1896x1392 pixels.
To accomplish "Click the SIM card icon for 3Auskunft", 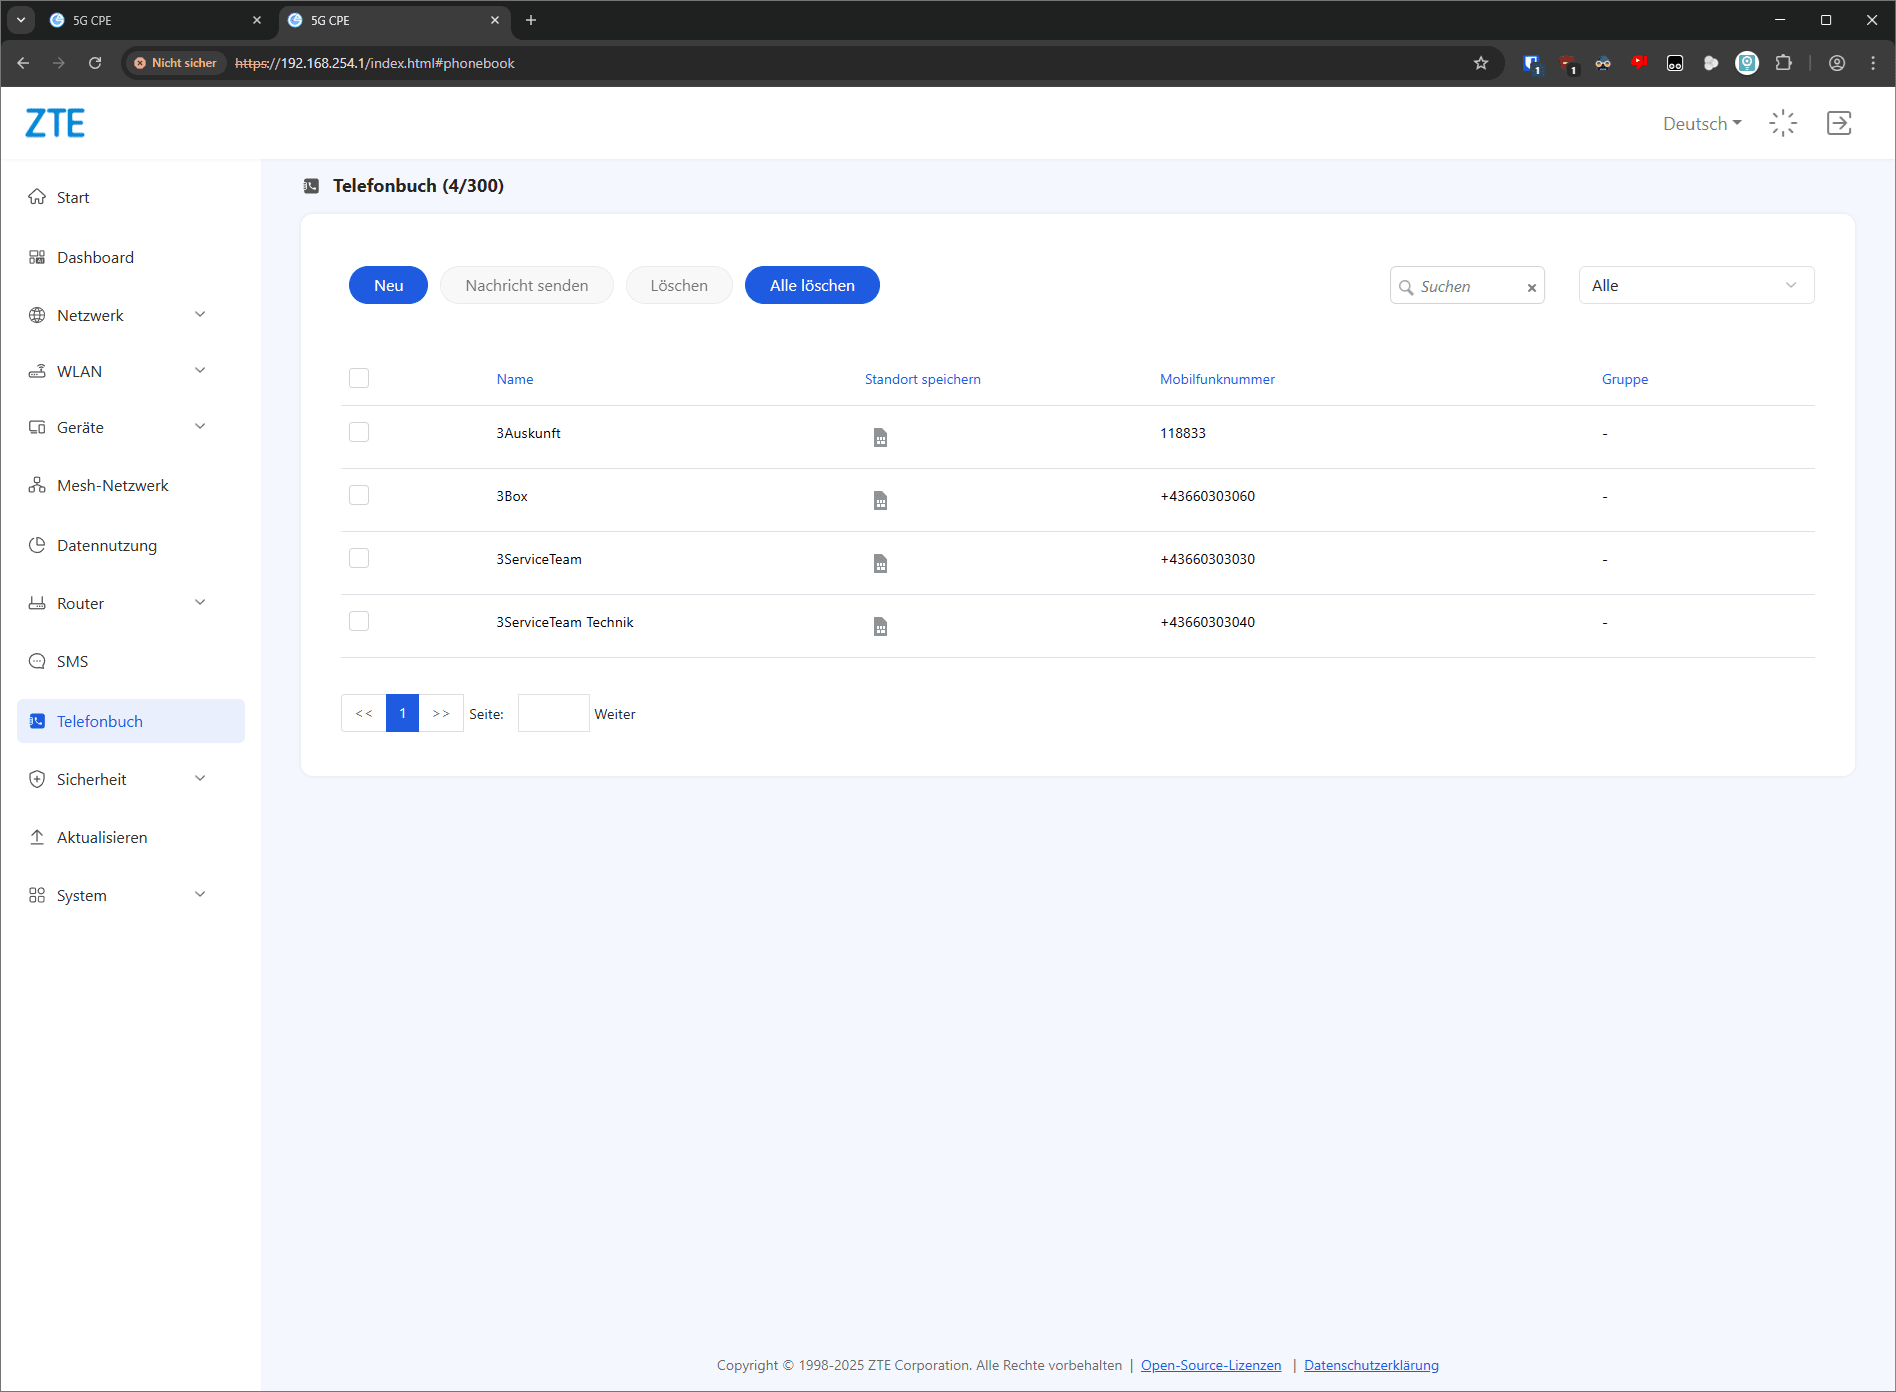I will pyautogui.click(x=880, y=437).
